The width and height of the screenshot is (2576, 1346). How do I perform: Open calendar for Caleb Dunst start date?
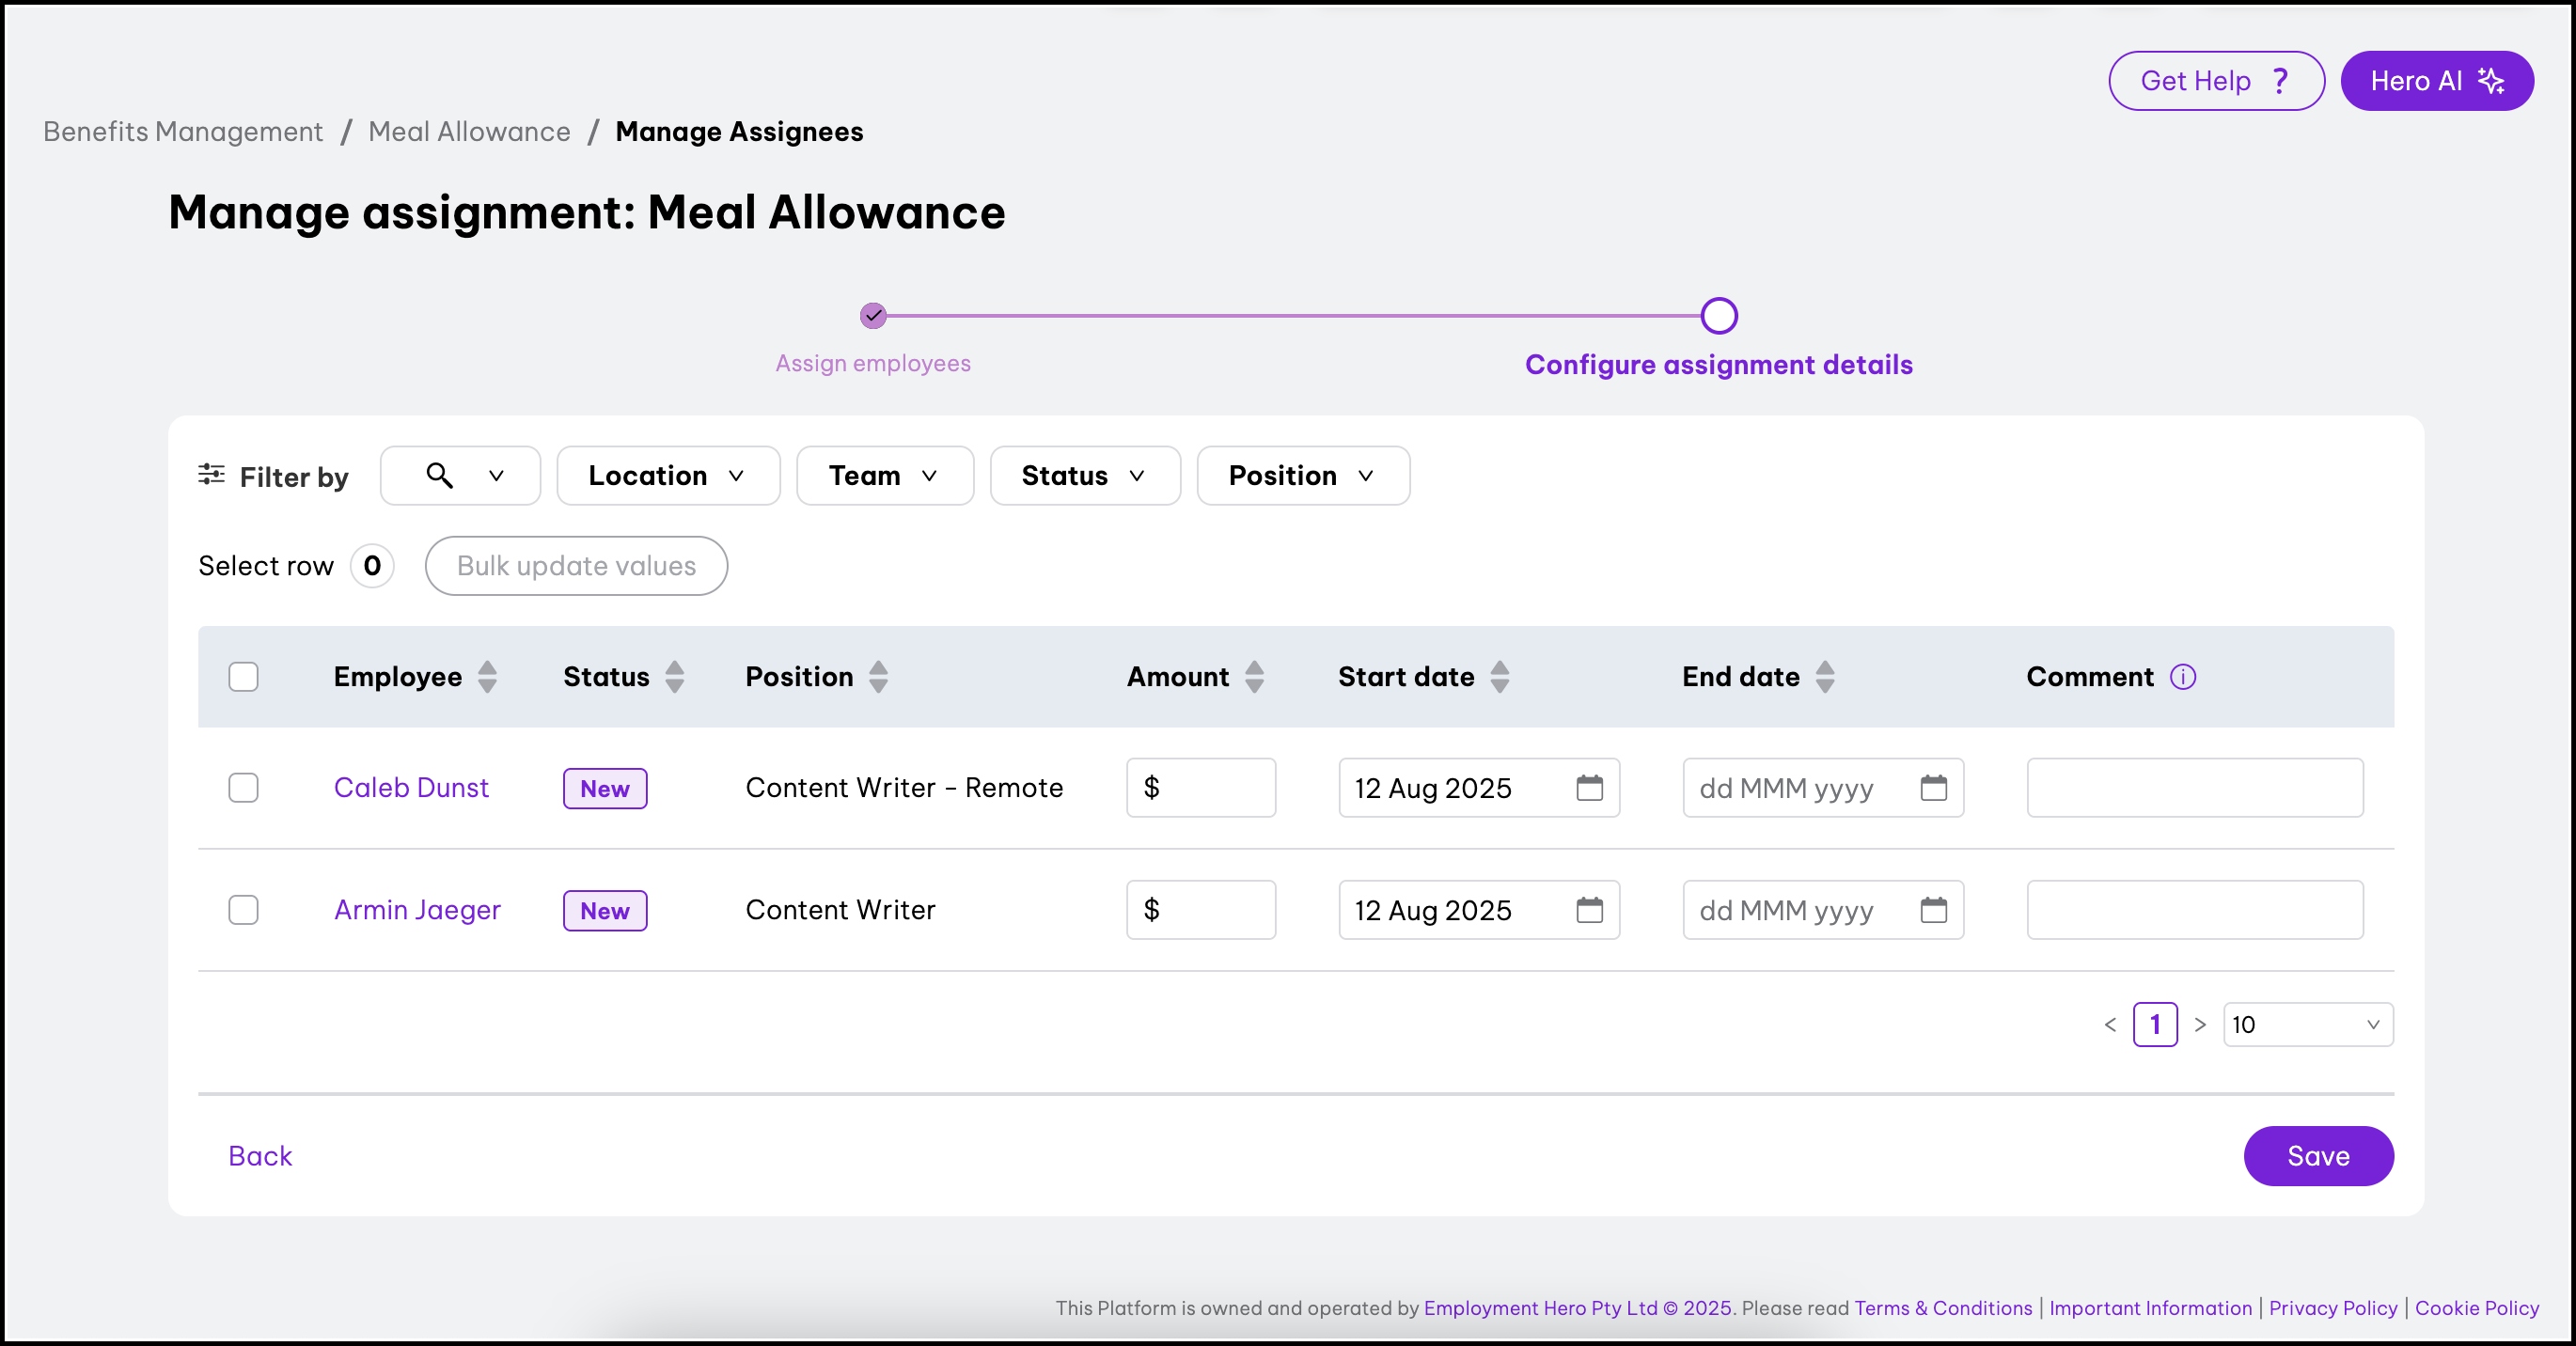[x=1589, y=788]
